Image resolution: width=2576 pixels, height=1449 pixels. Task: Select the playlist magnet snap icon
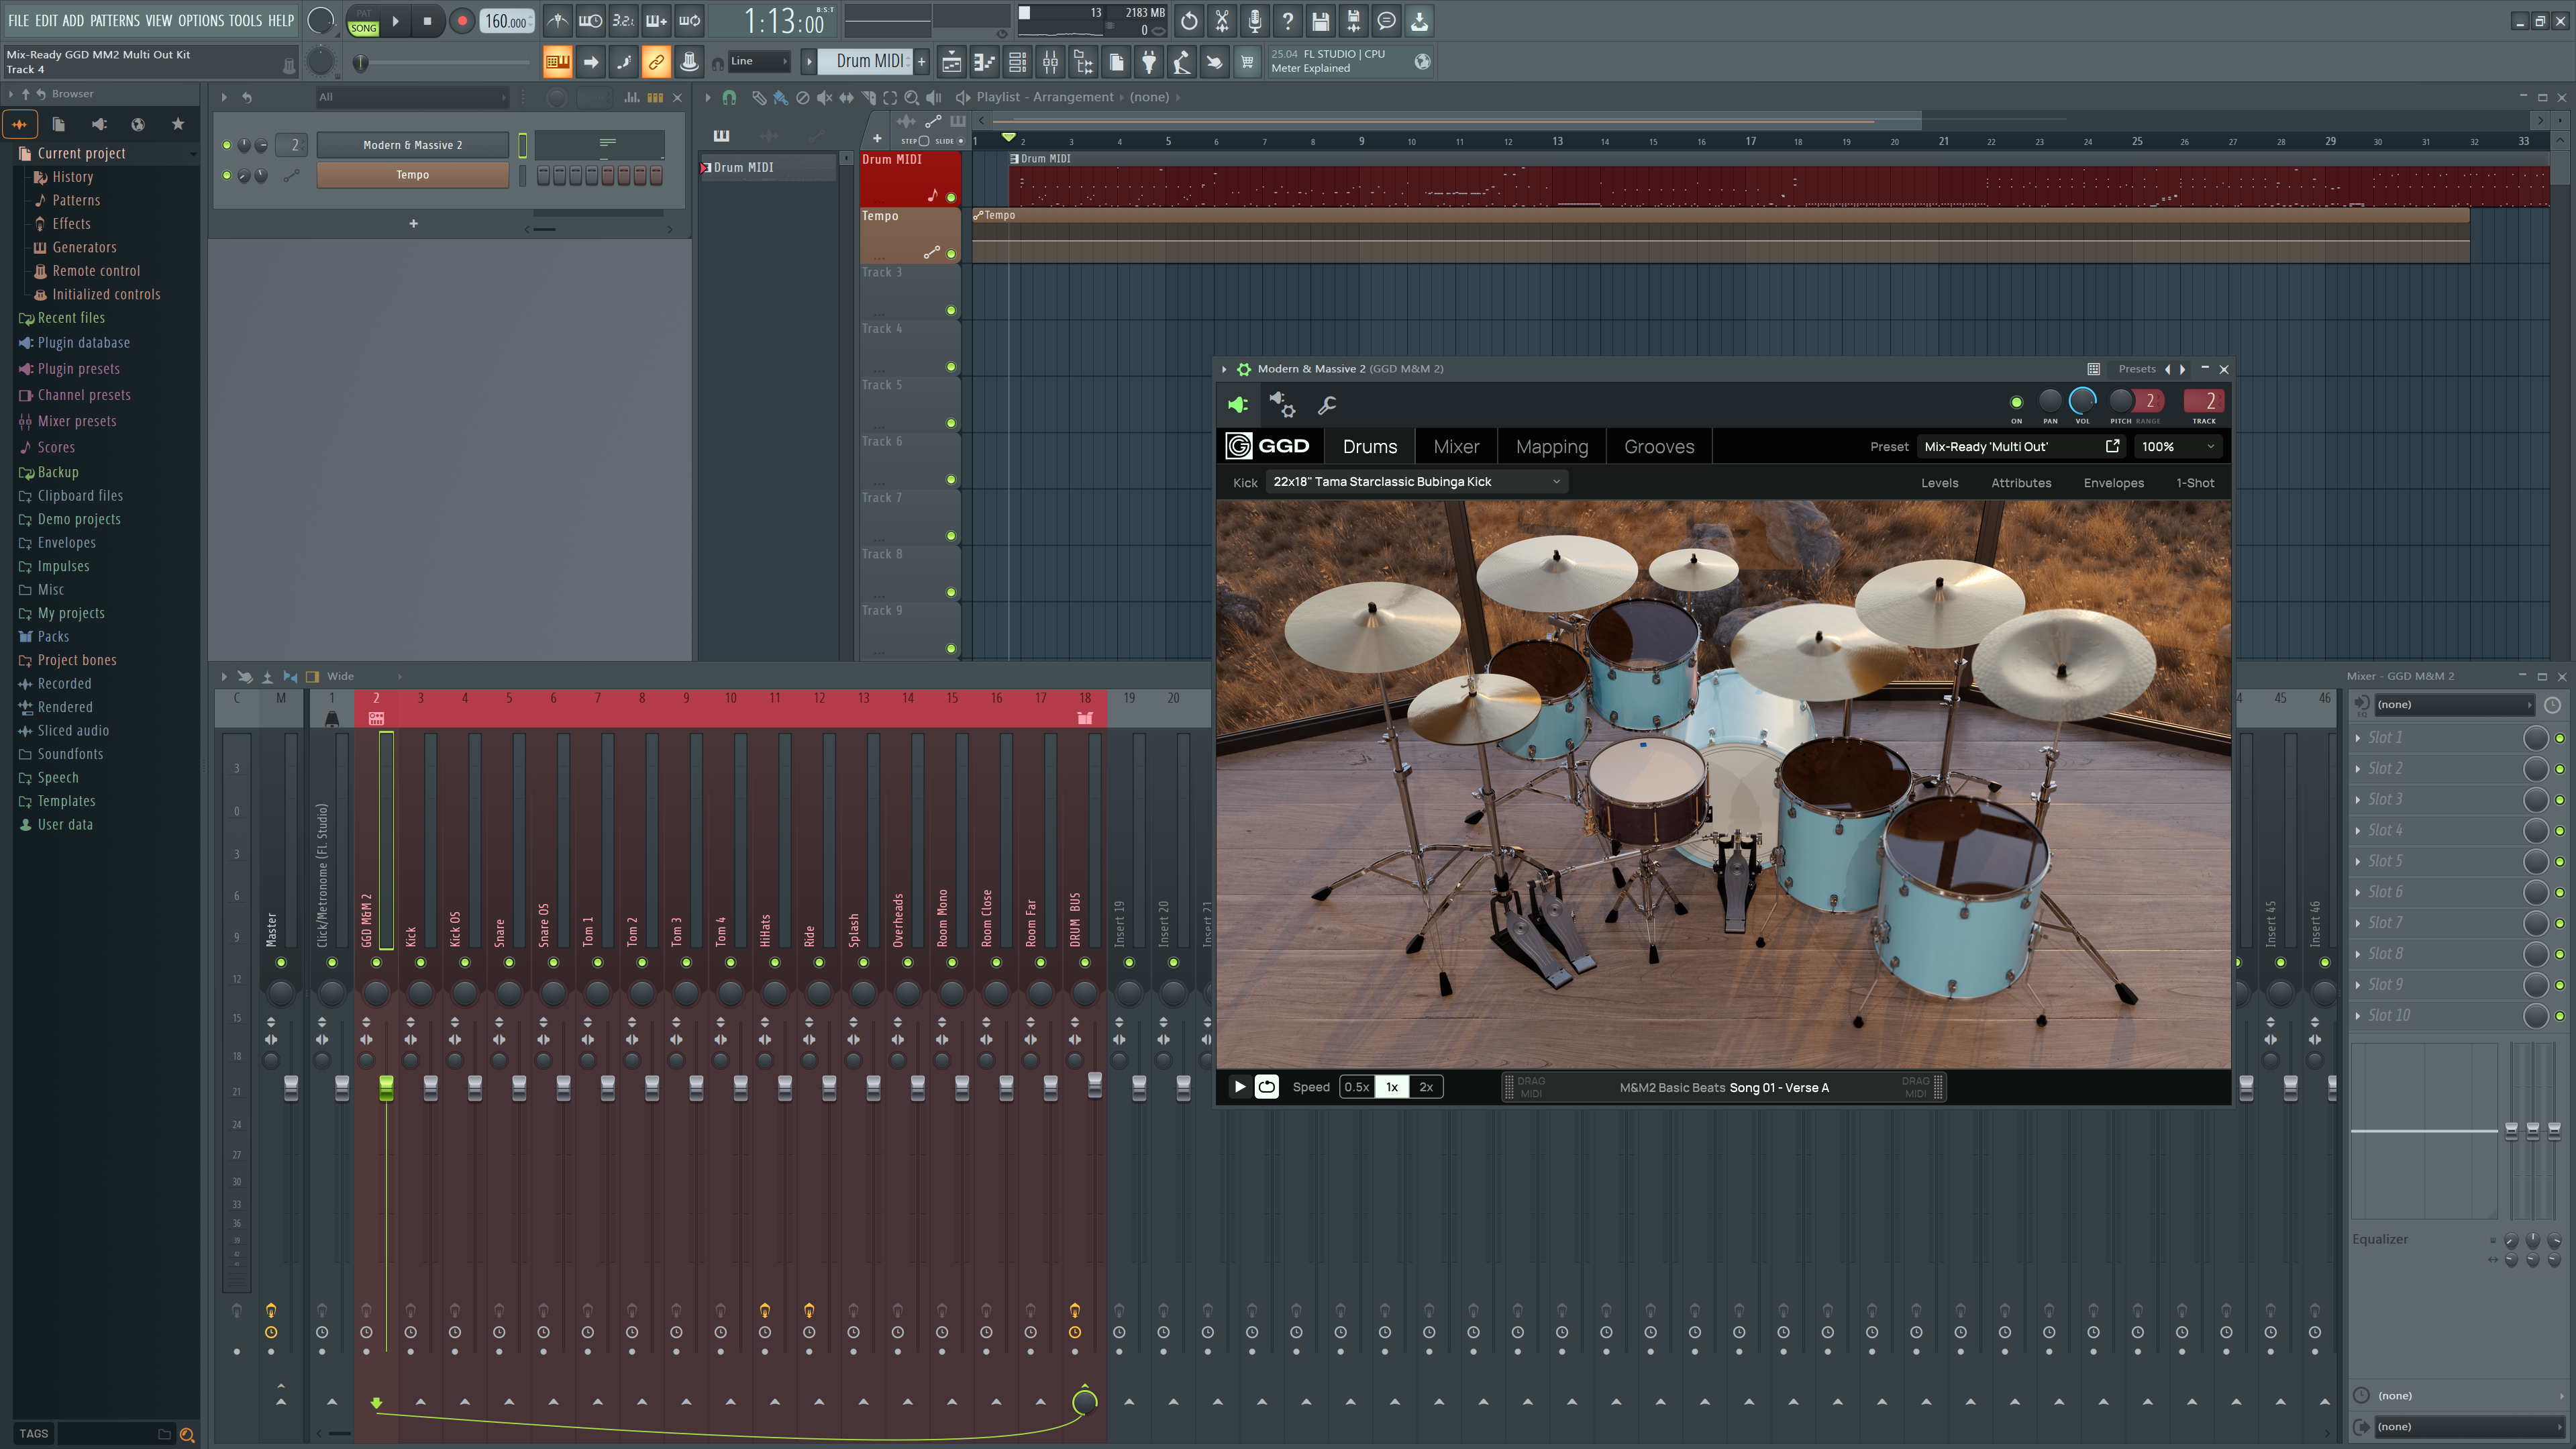[729, 97]
